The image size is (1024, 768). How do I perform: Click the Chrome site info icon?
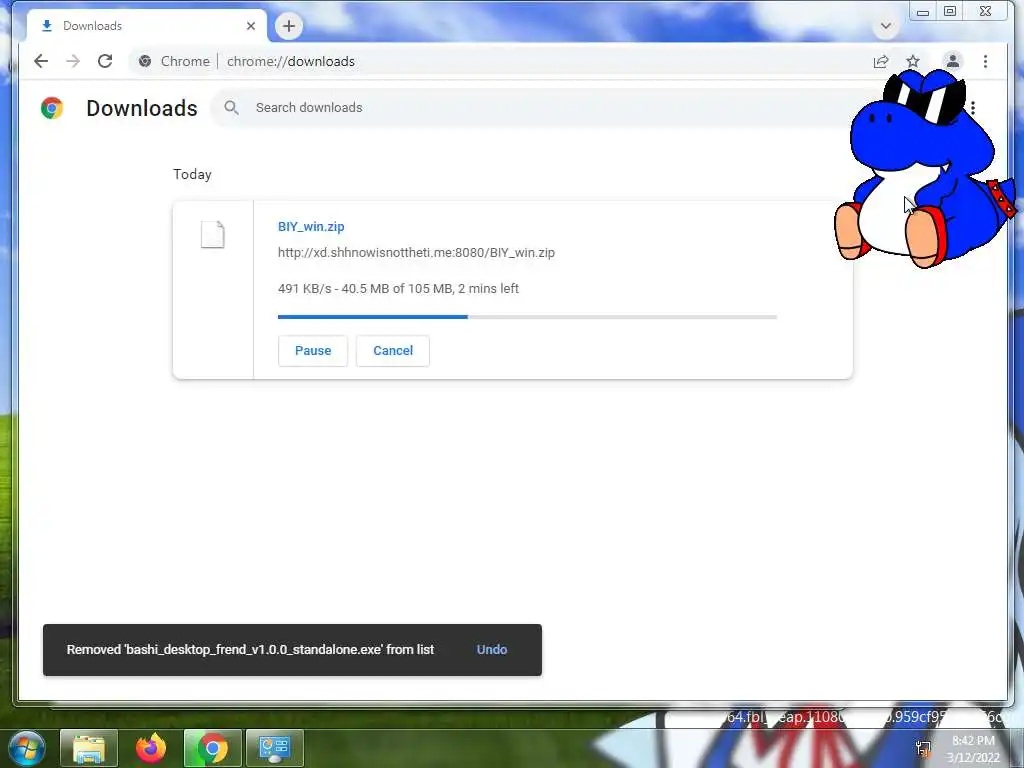pos(145,61)
